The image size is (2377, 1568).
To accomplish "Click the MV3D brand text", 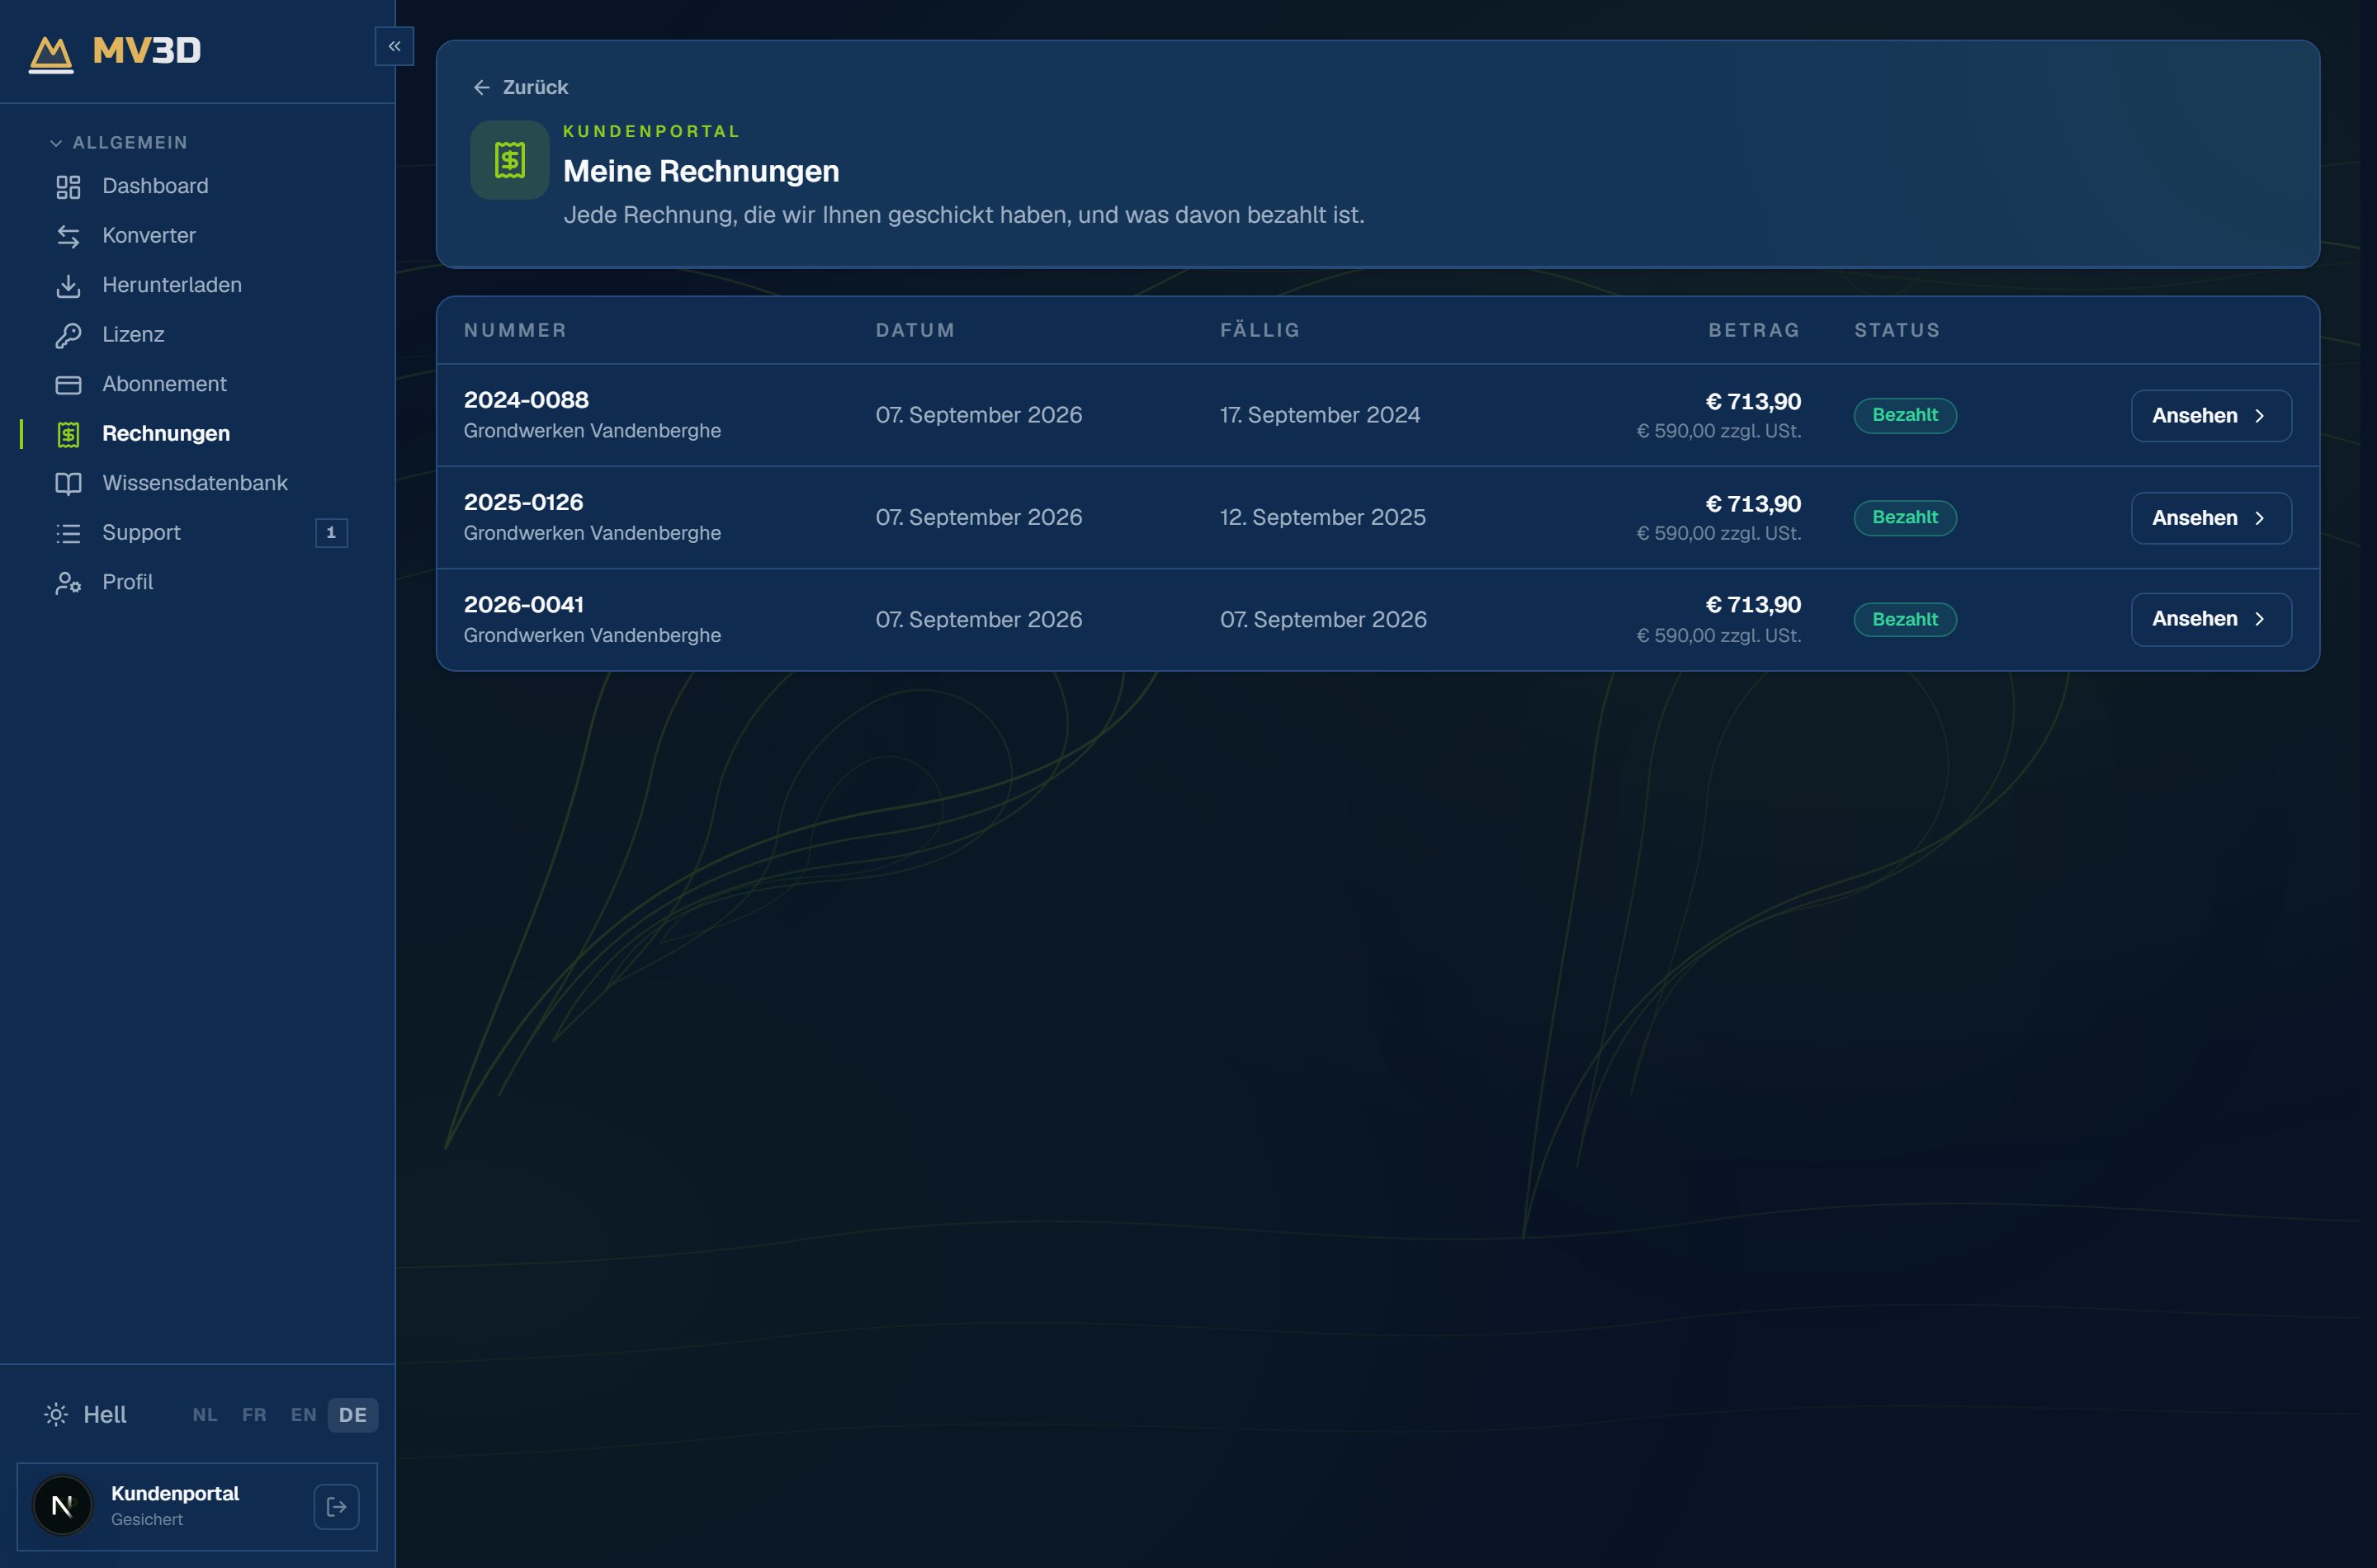I will (x=147, y=51).
